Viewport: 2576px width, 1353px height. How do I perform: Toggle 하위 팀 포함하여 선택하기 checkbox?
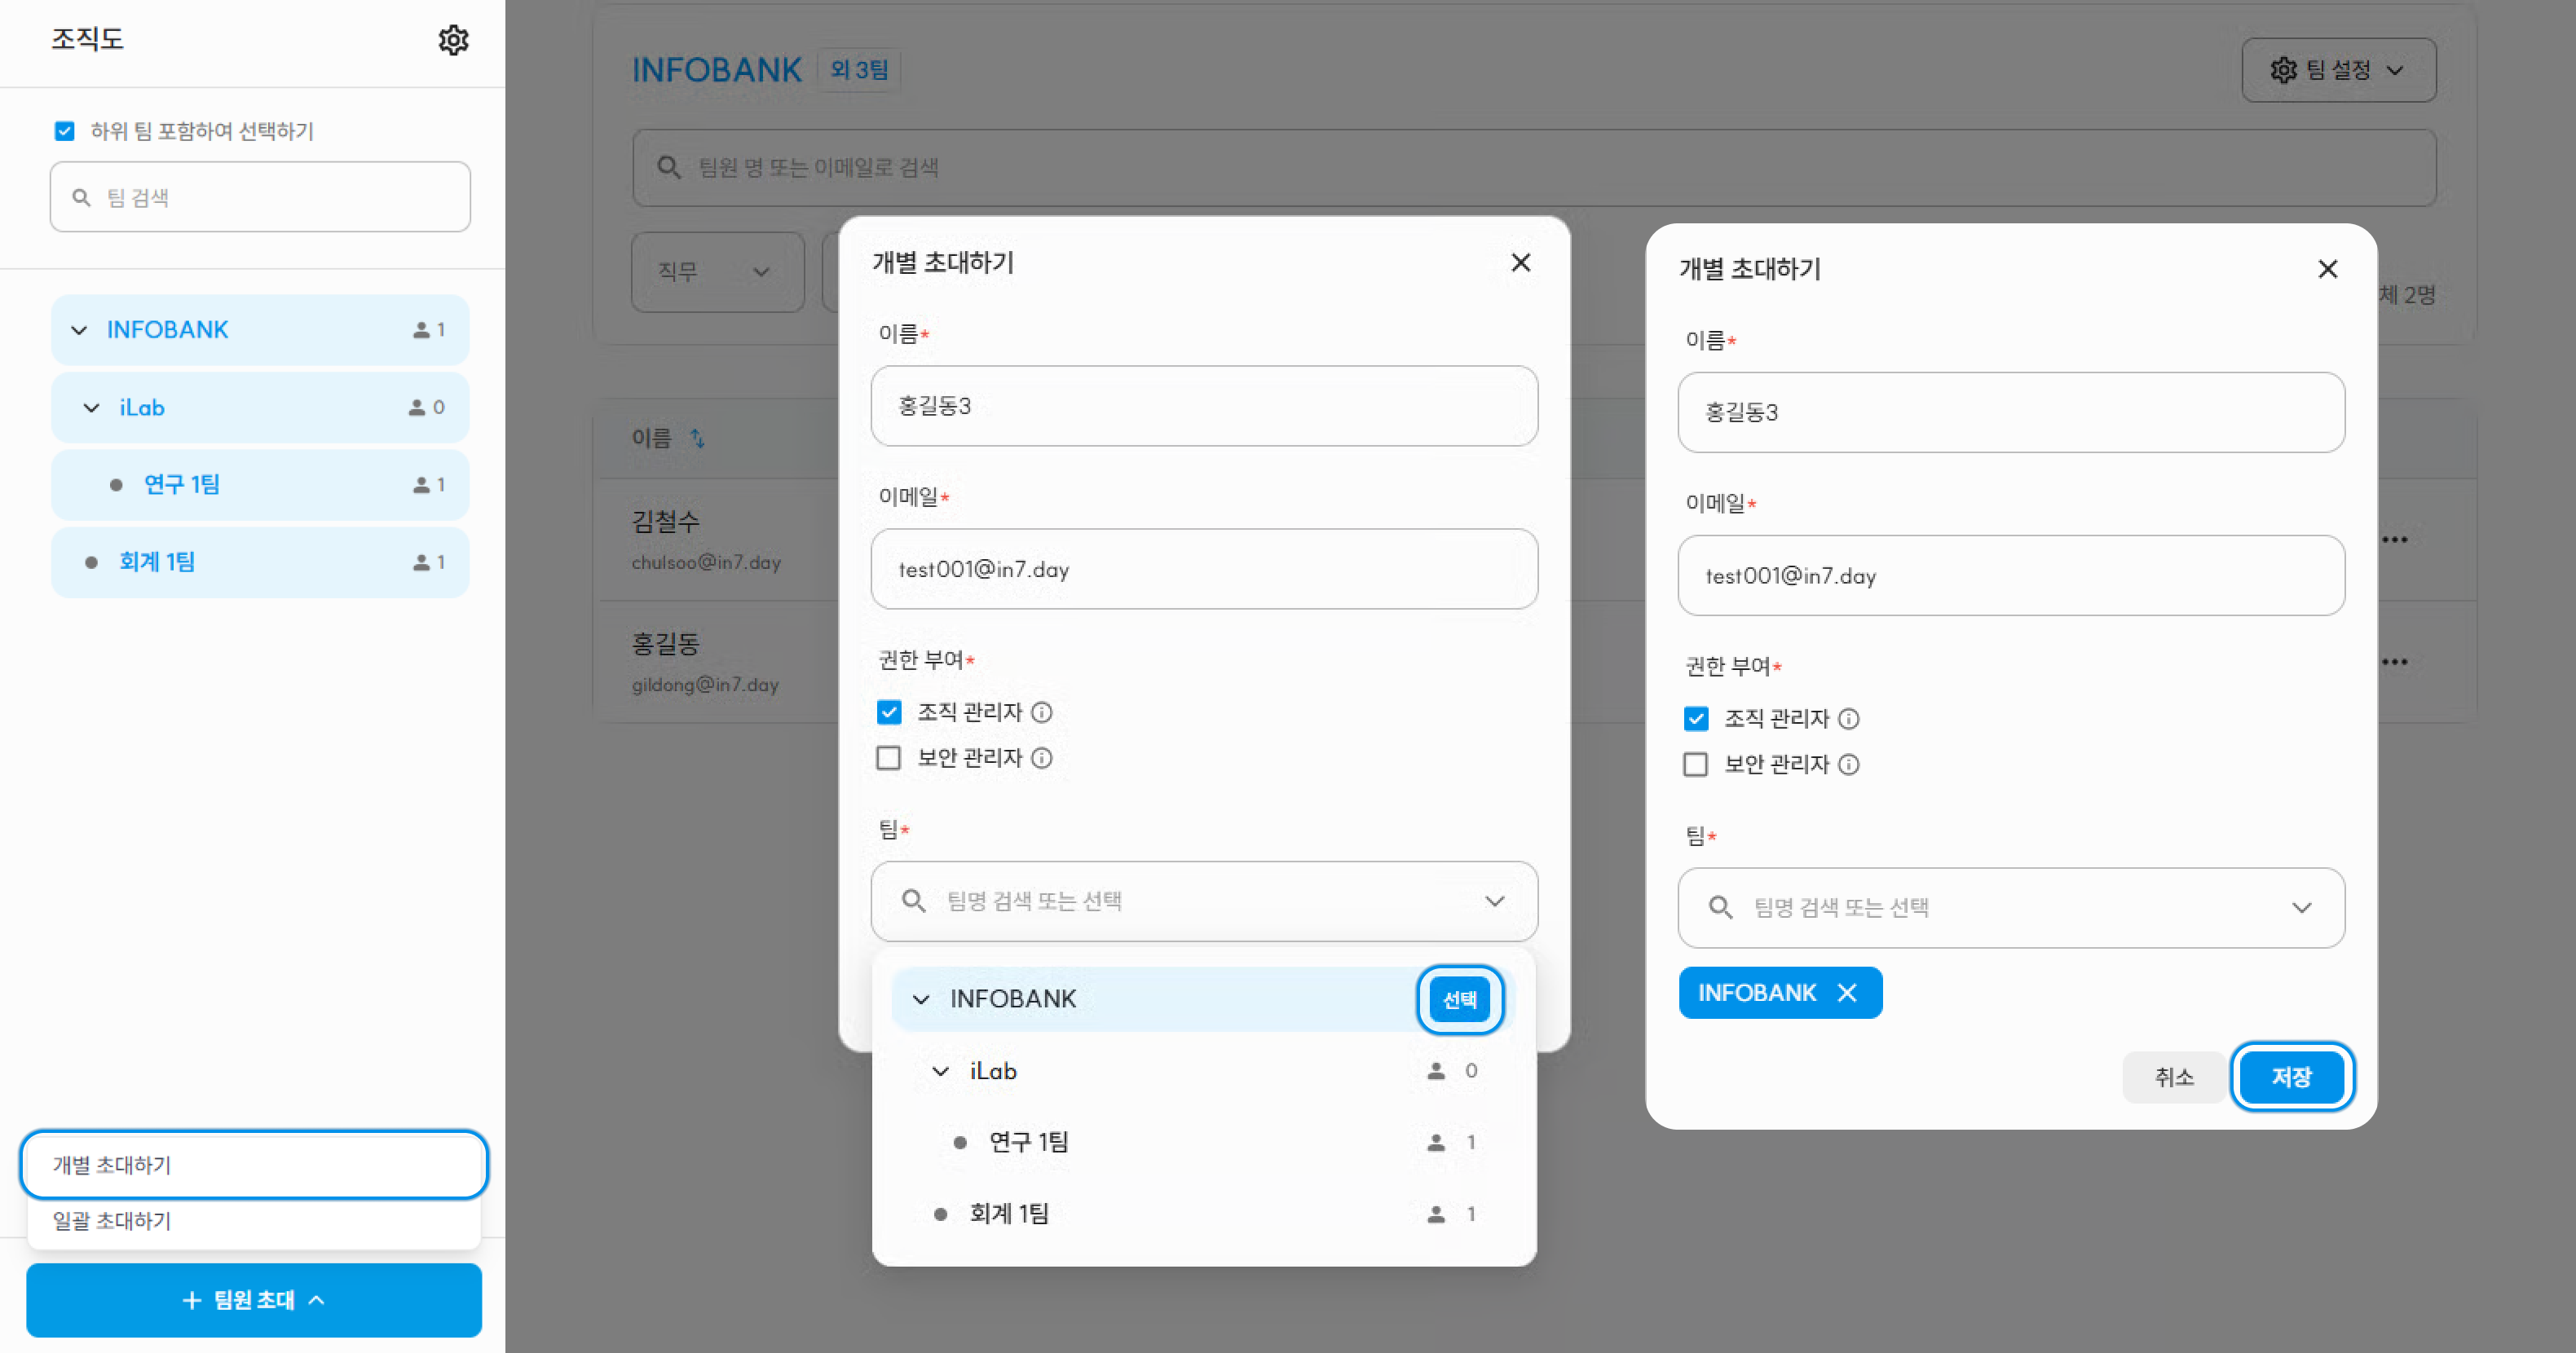click(65, 131)
